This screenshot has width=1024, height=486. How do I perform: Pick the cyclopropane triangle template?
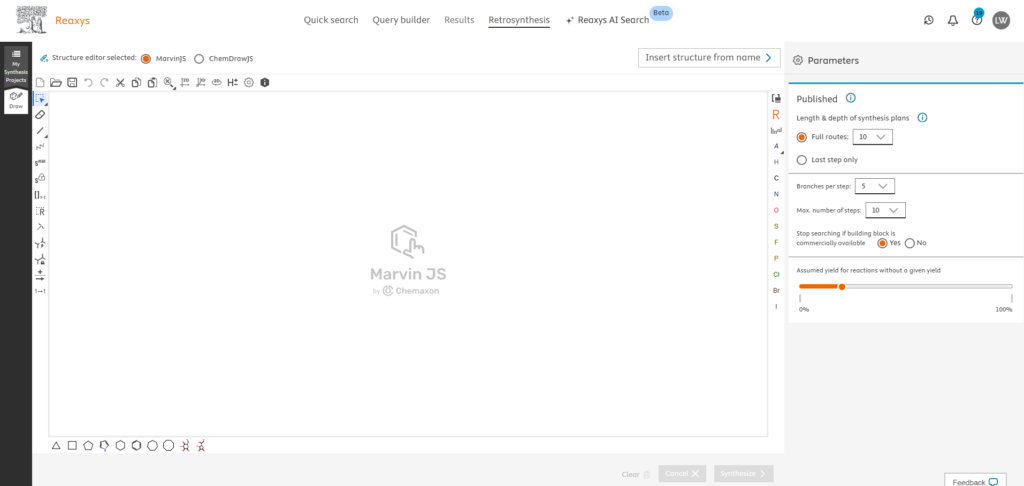tap(57, 445)
